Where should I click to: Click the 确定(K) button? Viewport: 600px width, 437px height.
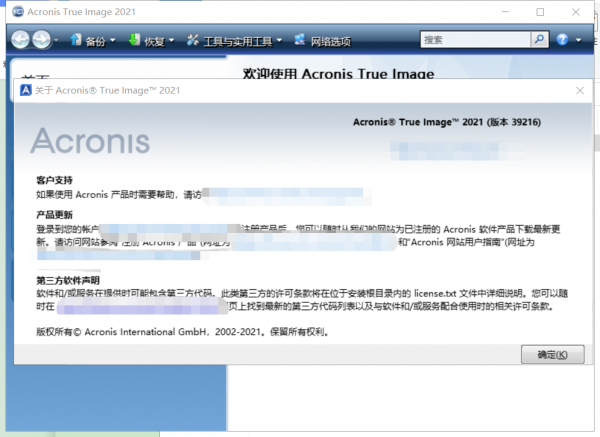point(553,354)
